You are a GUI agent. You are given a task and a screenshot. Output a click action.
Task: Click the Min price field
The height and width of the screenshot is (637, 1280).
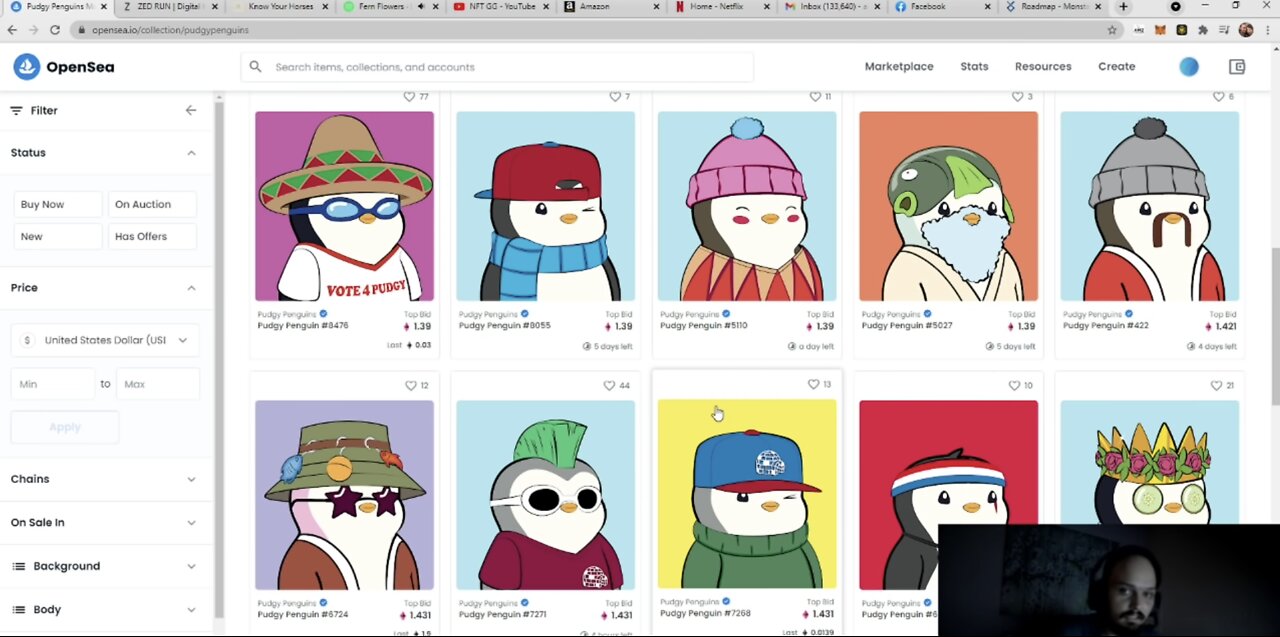coord(53,384)
